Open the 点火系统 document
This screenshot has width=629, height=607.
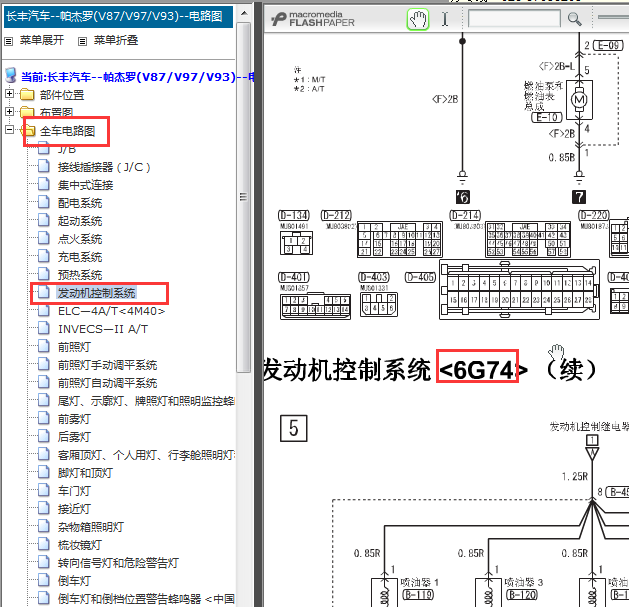tap(80, 239)
